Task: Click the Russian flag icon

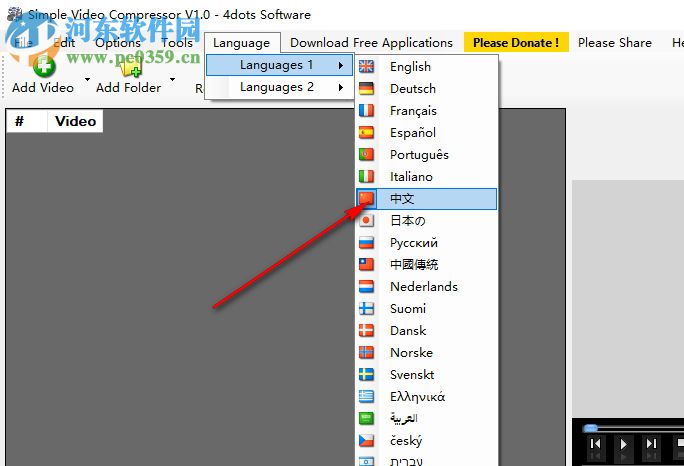Action: [x=366, y=243]
